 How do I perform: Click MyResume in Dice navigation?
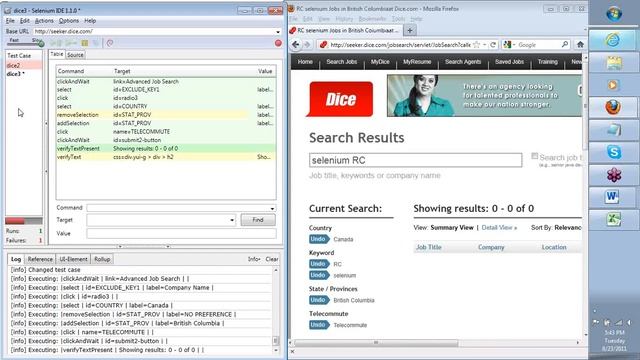[417, 62]
